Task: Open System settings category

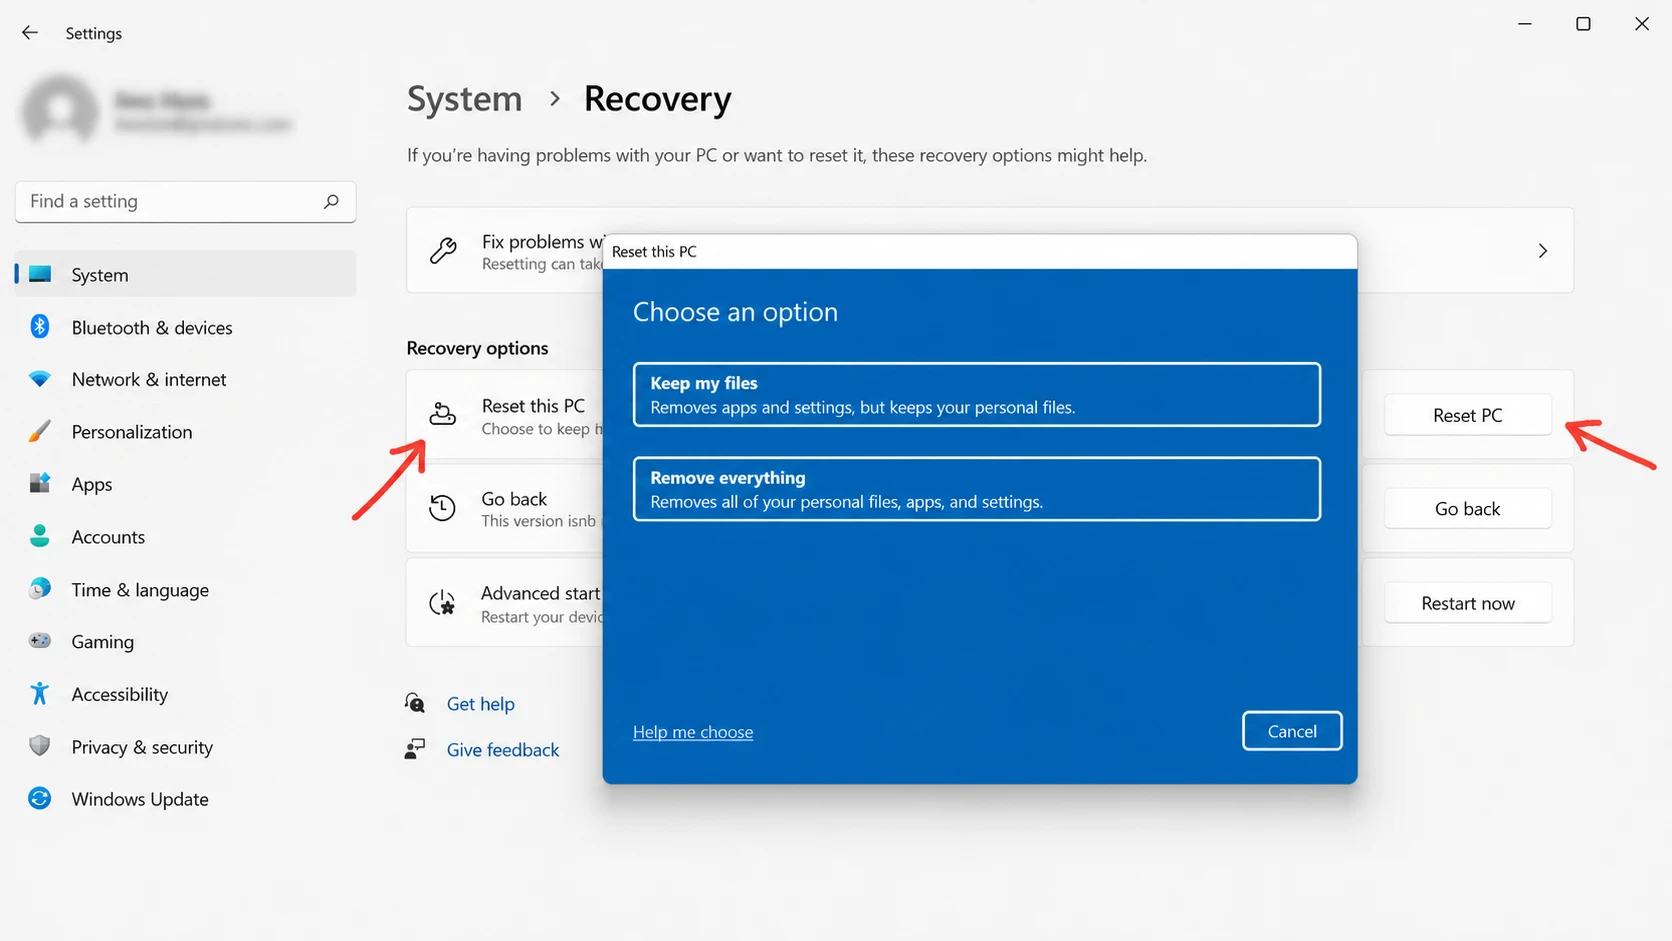Action: pos(186,274)
